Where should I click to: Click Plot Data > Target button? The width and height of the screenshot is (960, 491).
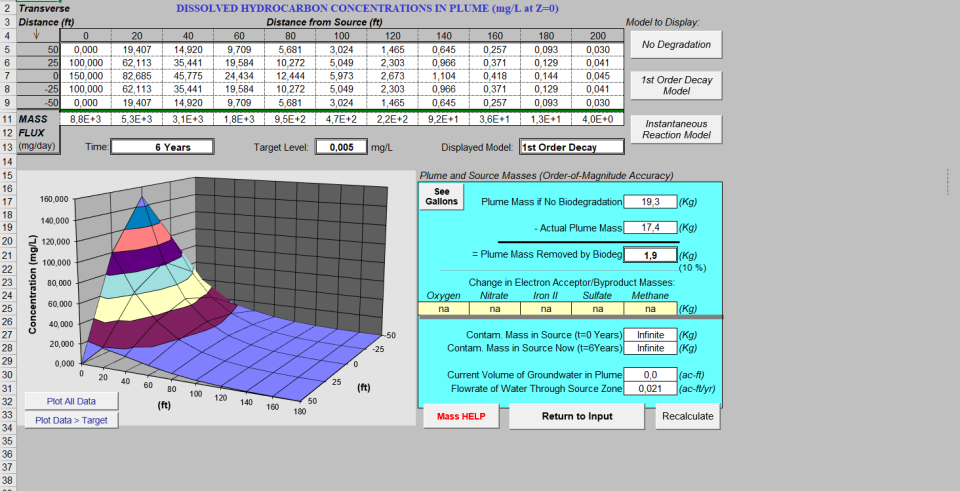tap(70, 420)
